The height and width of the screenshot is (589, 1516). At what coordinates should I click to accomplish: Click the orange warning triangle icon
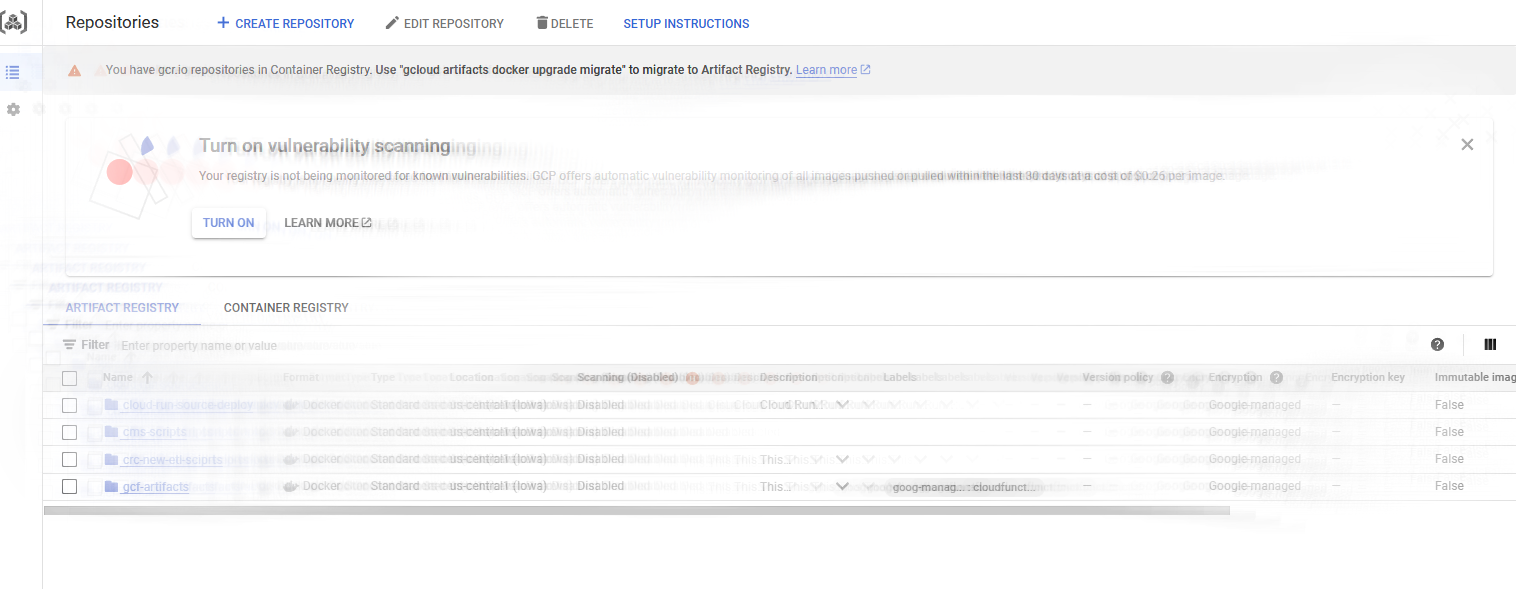75,70
